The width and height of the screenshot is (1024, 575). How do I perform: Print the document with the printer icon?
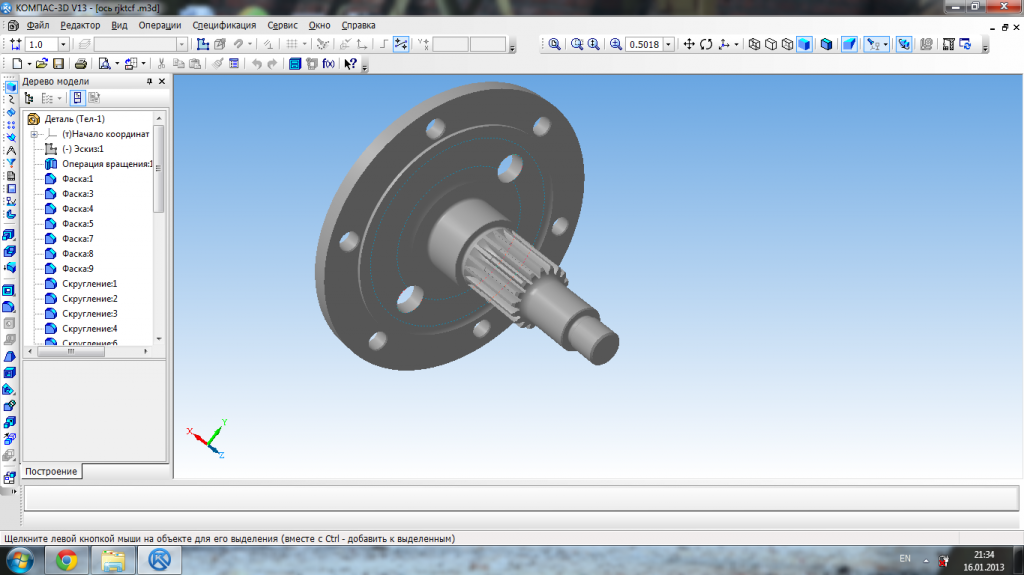tap(80, 63)
